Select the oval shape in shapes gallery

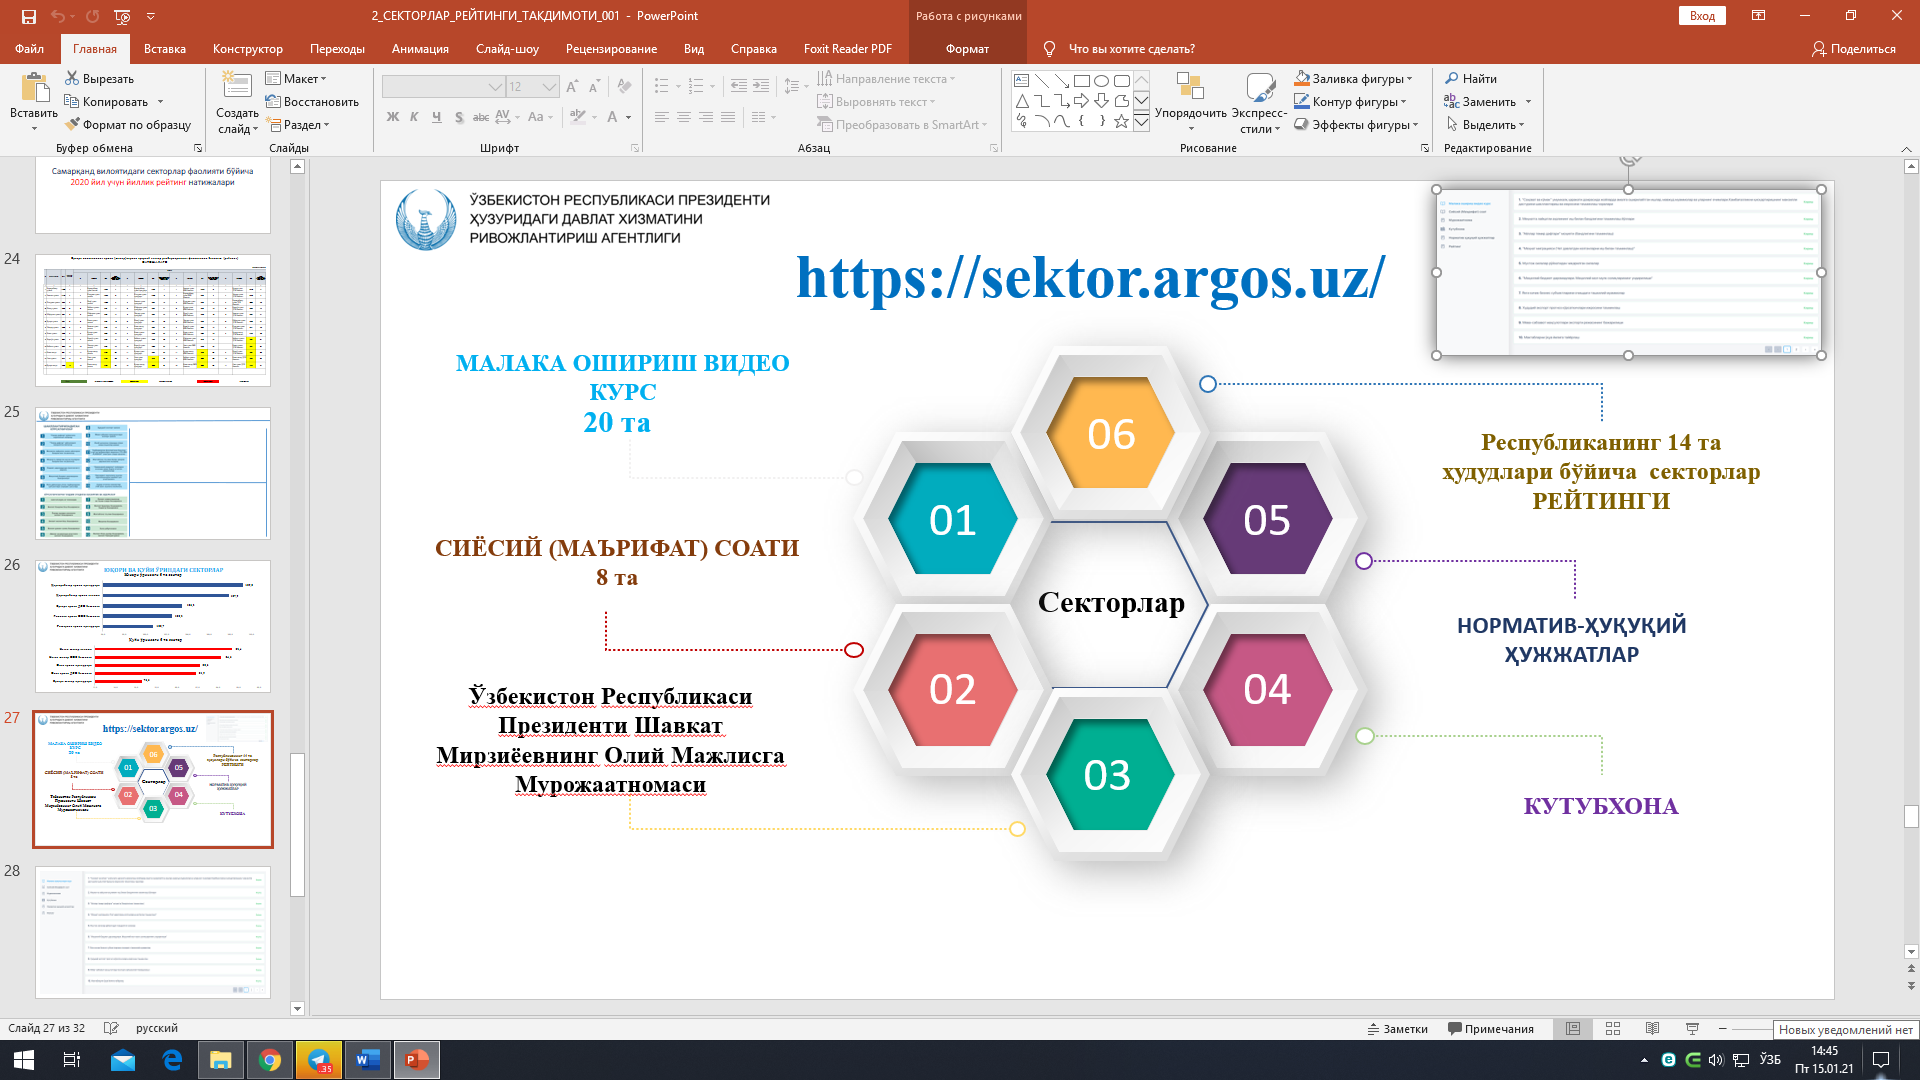coord(1101,81)
